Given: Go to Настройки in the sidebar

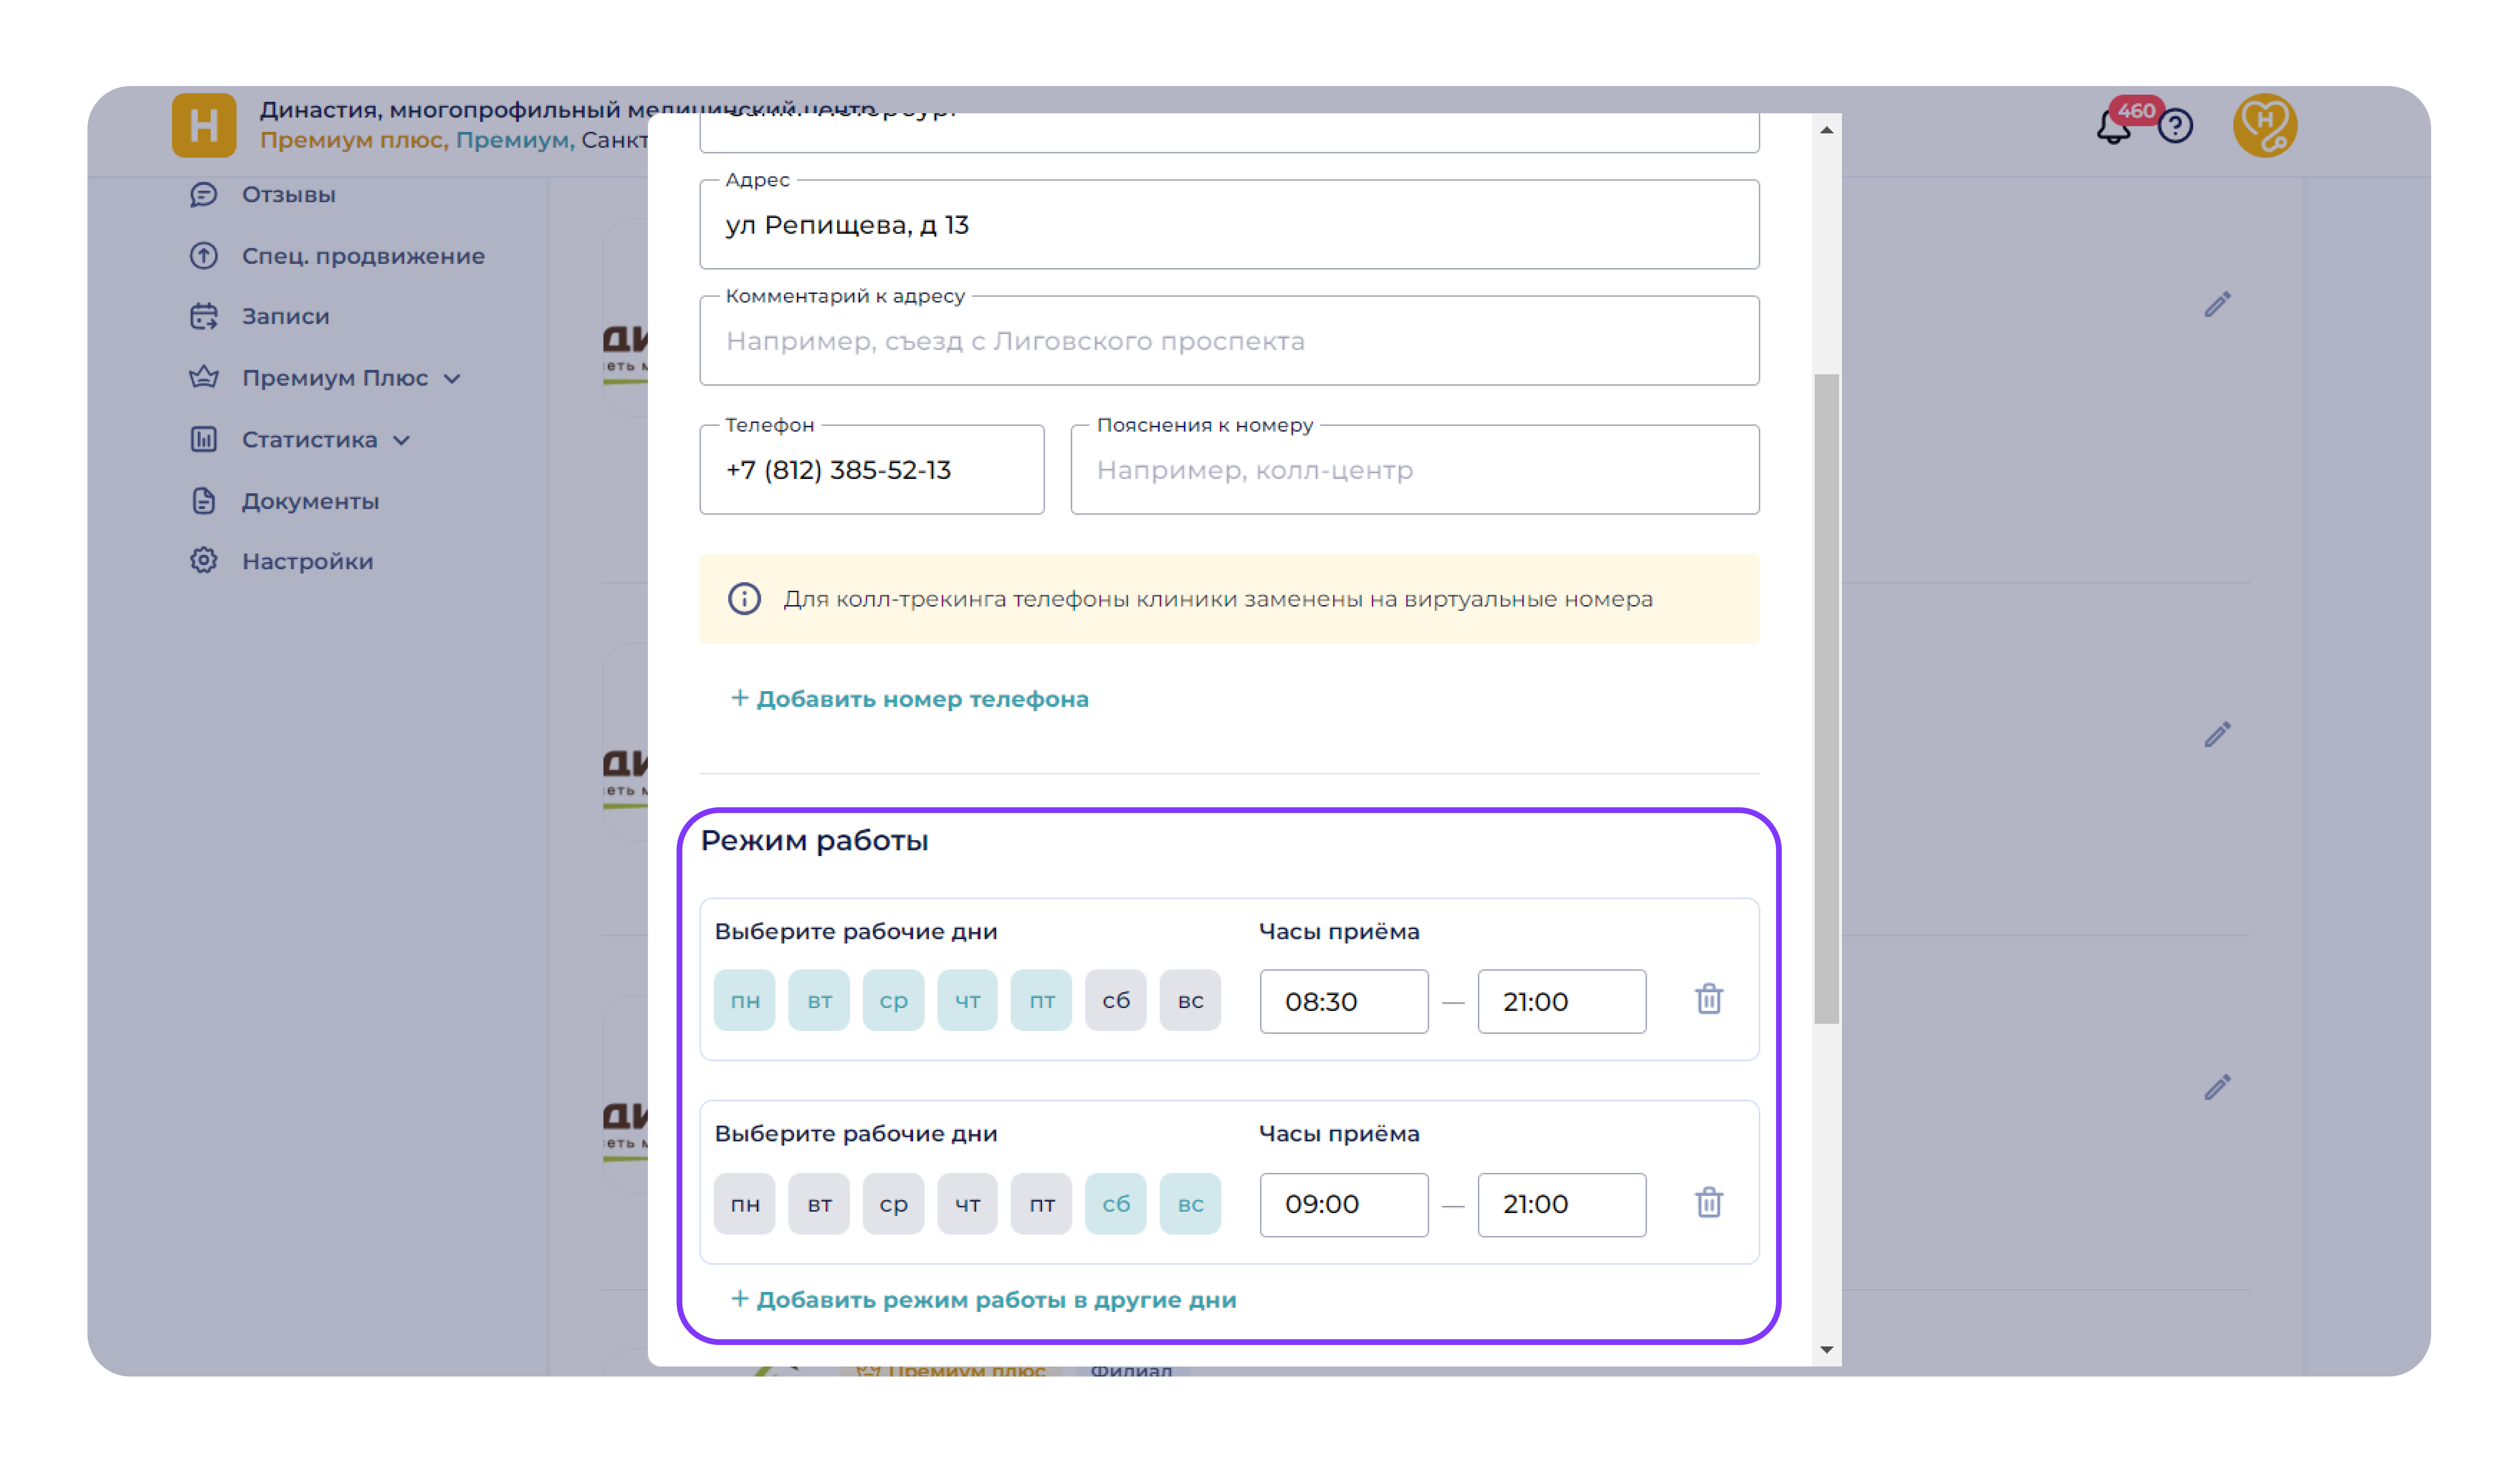Looking at the screenshot, I should tap(307, 562).
